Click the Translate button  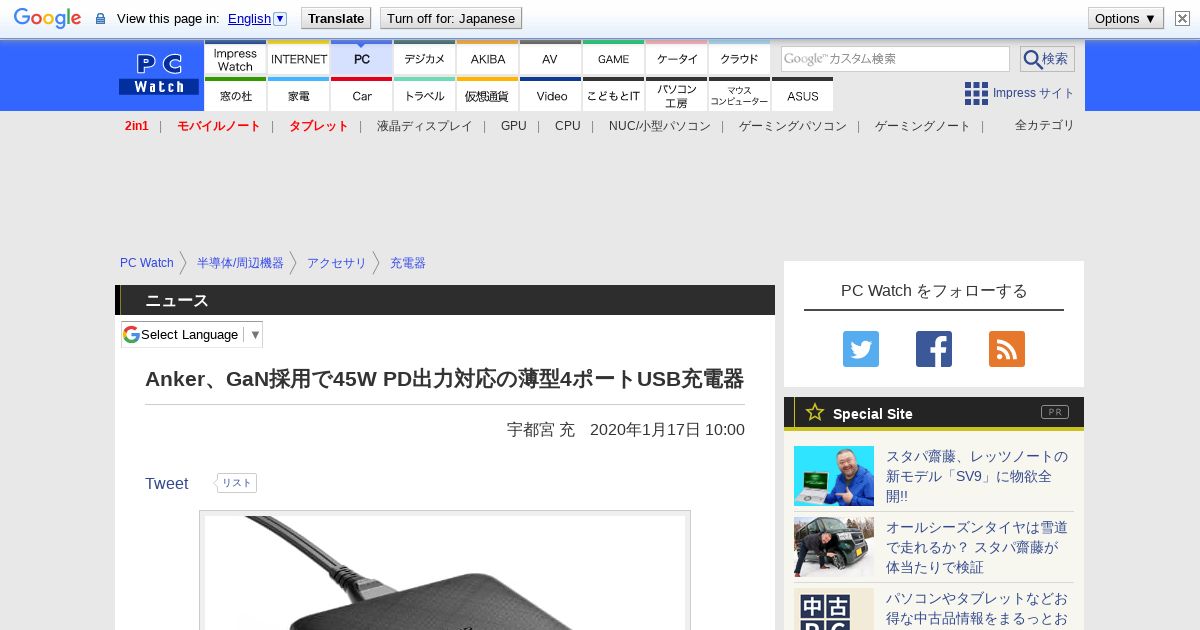tap(336, 18)
